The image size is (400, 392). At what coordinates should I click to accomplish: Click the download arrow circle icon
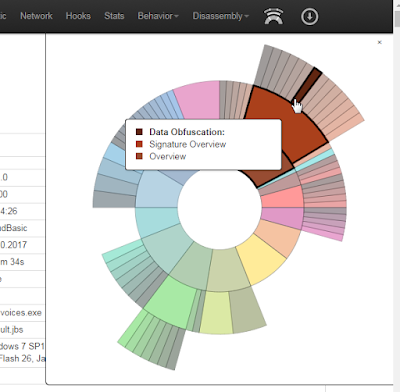click(309, 16)
